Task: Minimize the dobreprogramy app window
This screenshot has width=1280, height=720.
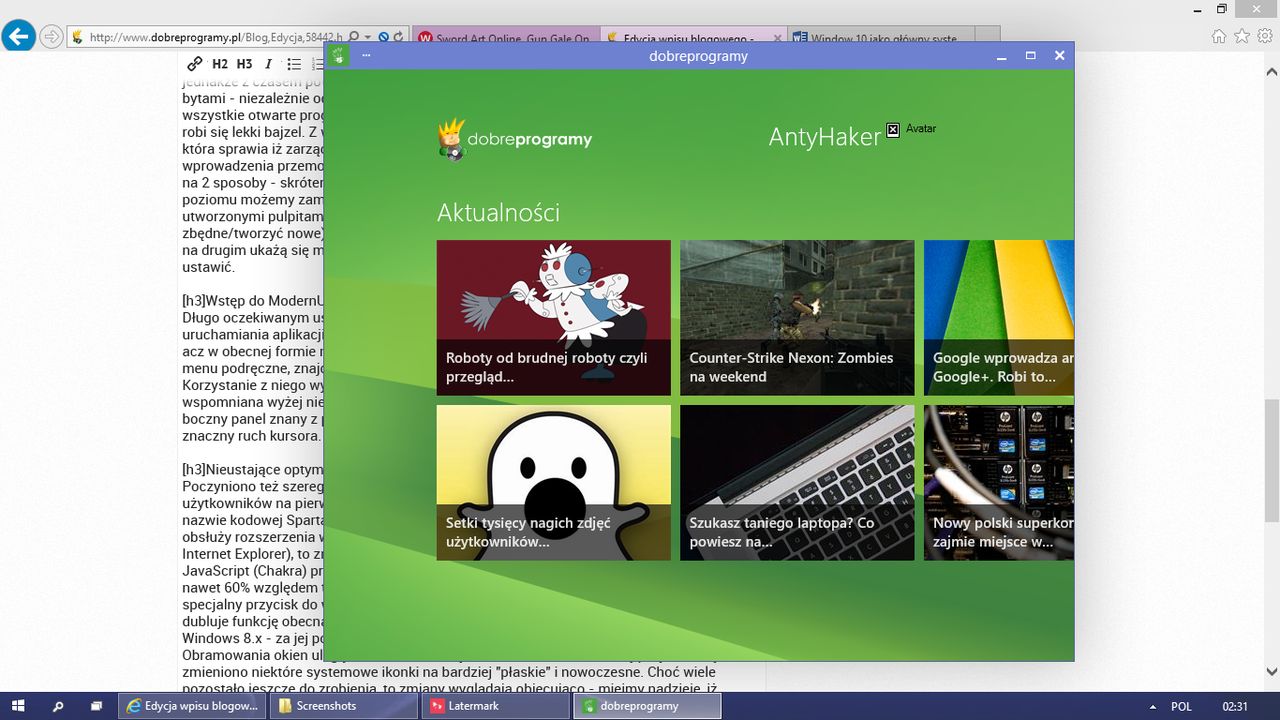Action: tap(1001, 56)
